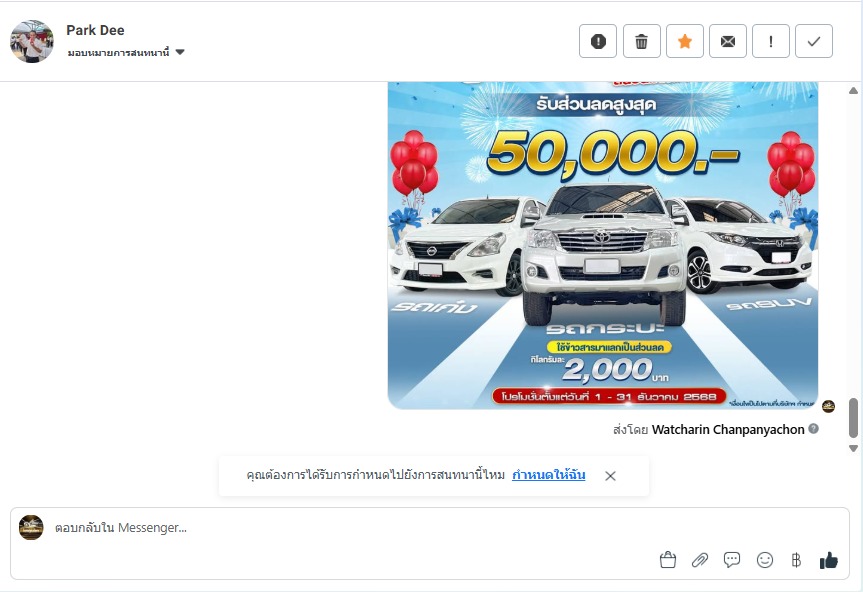Click the 'กำหนดให้ฉัน' assign-to-me link
This screenshot has height=592, width=863.
tap(548, 475)
